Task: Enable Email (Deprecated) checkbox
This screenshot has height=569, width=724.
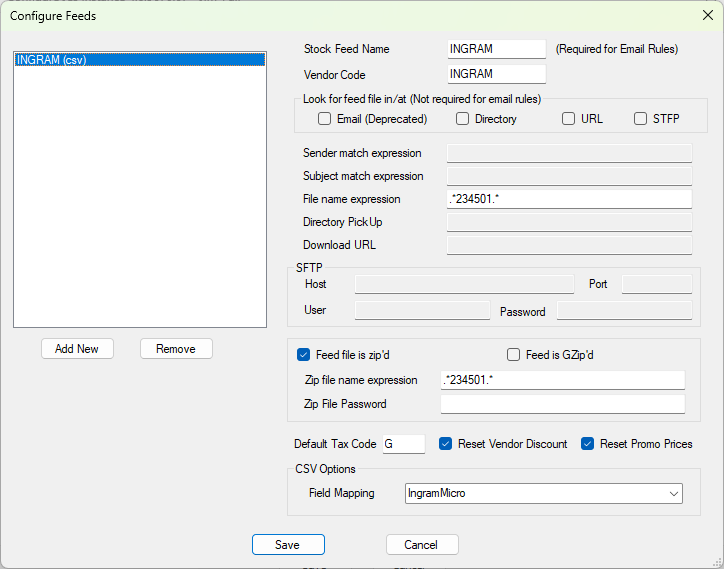Action: coord(324,119)
